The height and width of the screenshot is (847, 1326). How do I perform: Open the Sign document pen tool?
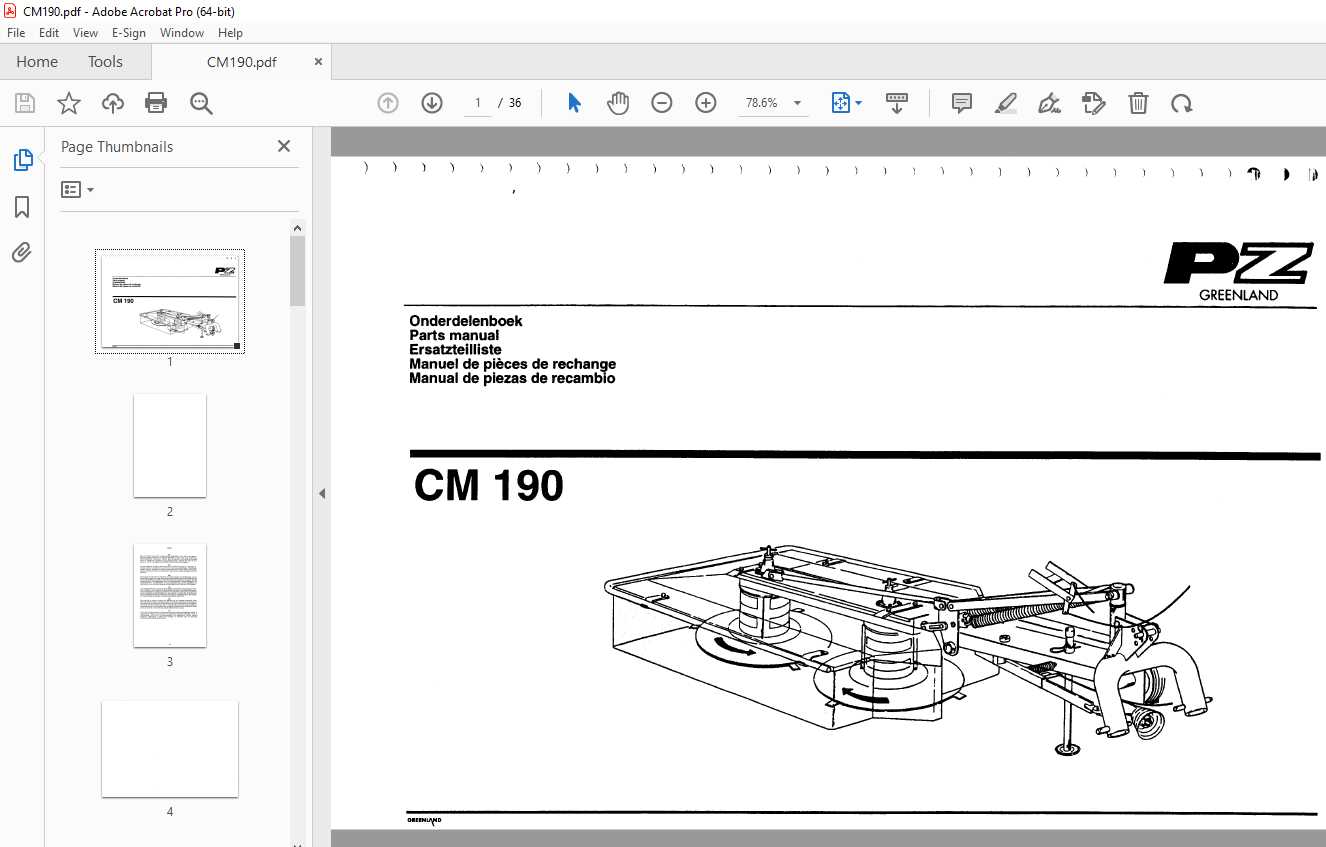tap(1050, 103)
